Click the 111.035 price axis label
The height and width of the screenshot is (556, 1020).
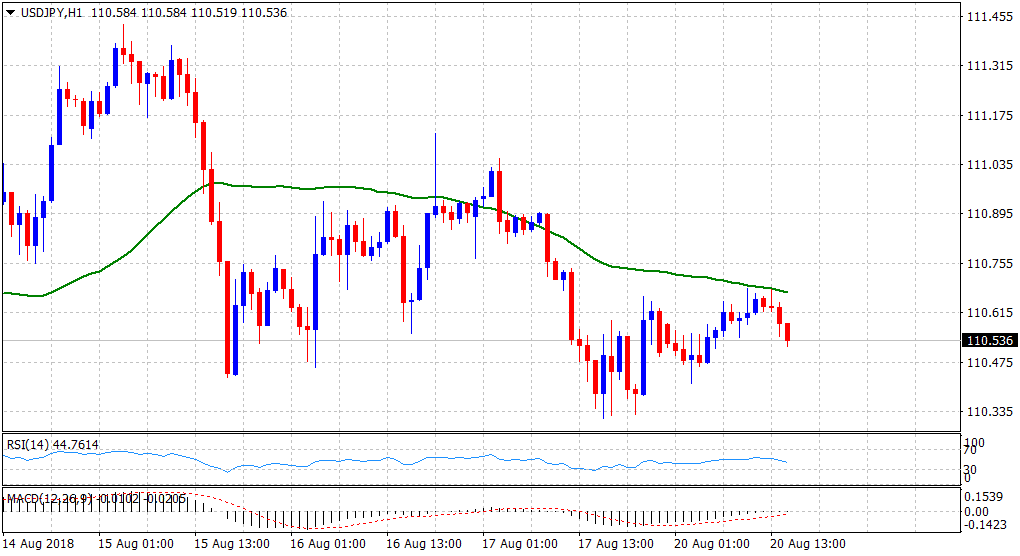(989, 165)
